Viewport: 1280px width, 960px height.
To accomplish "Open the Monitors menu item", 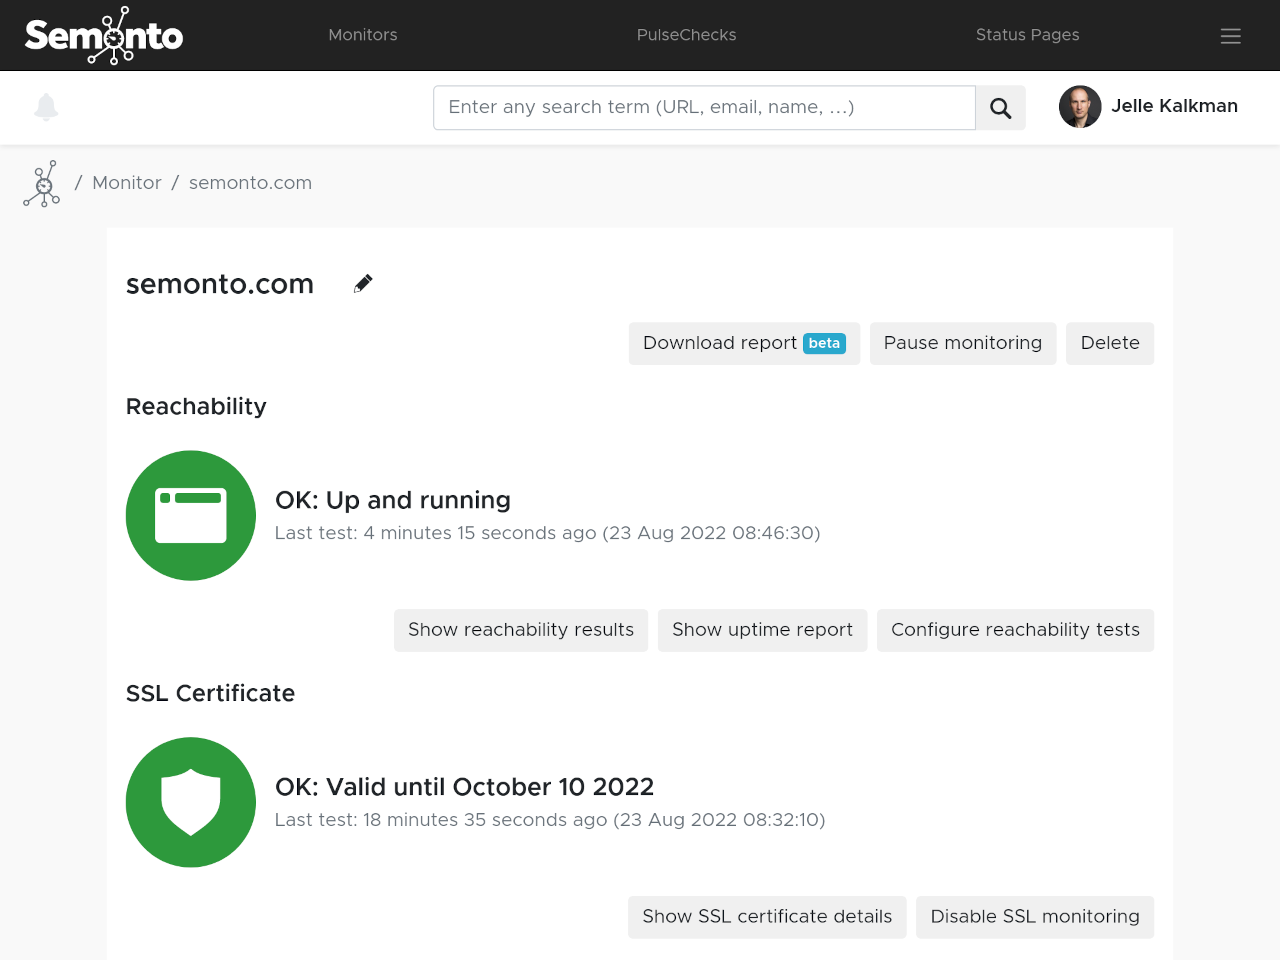I will click(363, 35).
